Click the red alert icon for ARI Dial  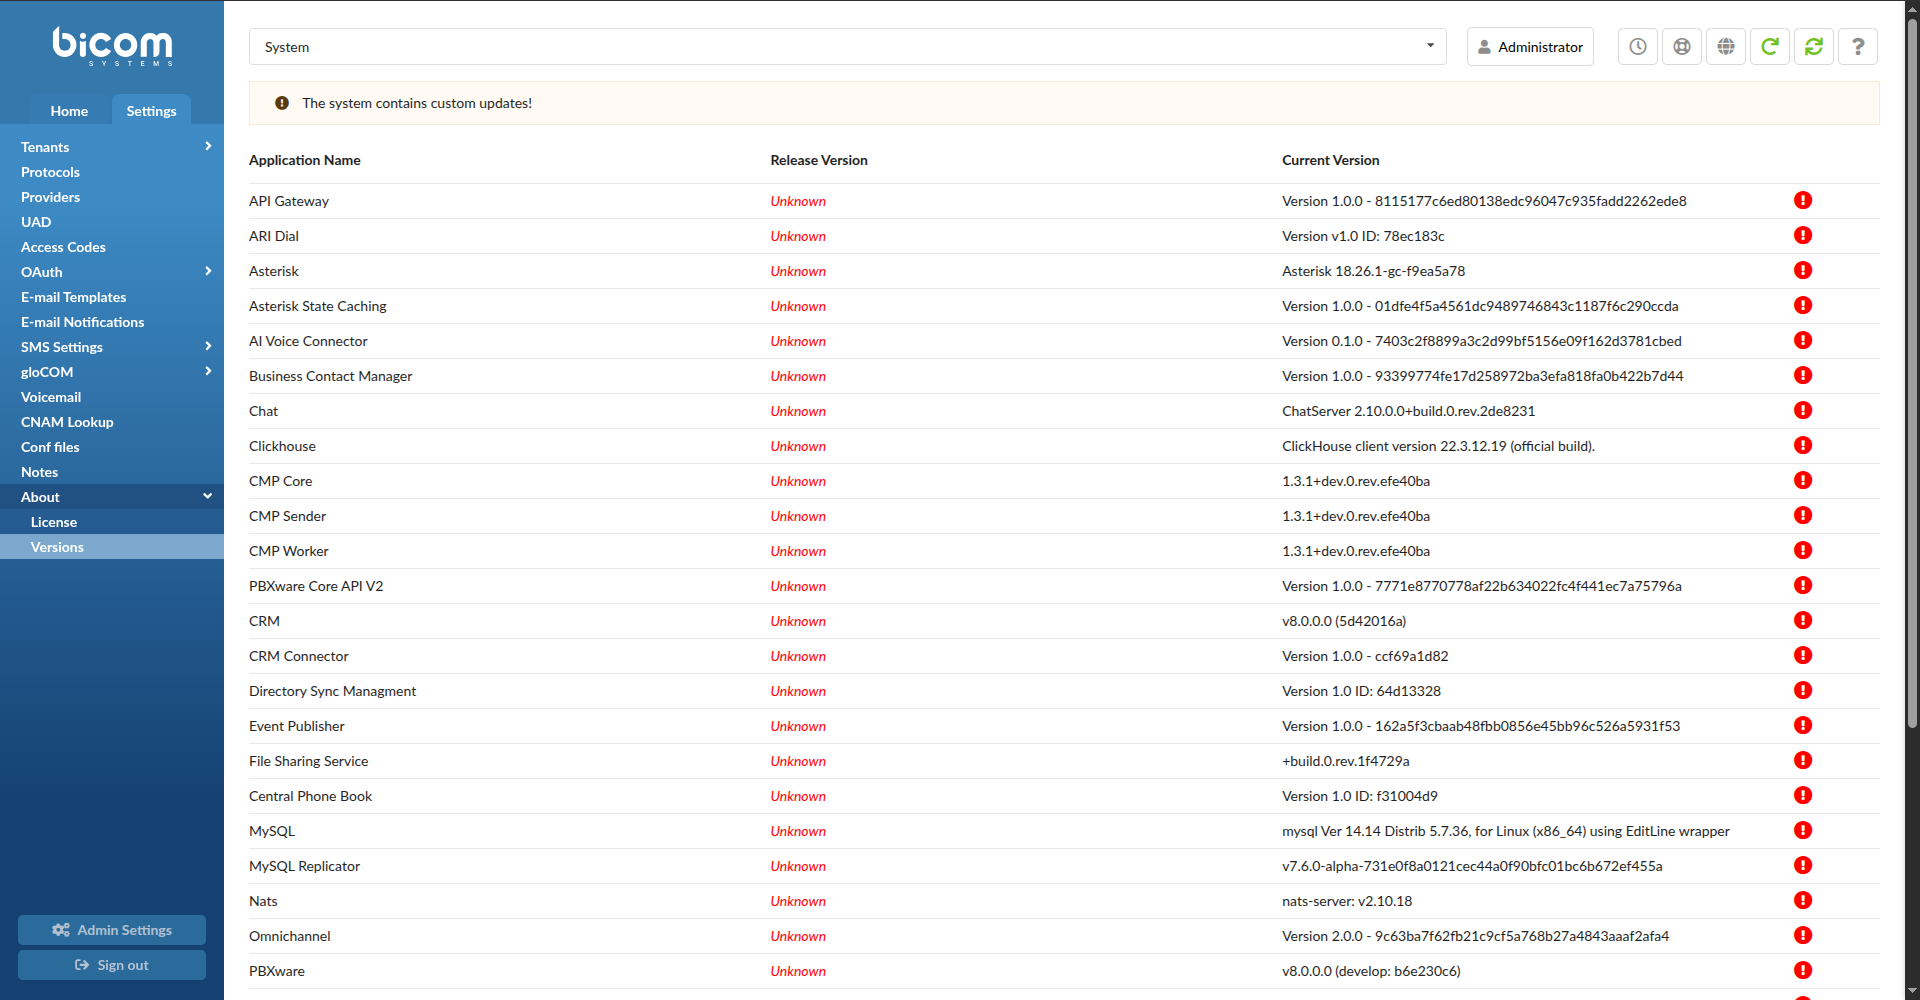coord(1803,235)
